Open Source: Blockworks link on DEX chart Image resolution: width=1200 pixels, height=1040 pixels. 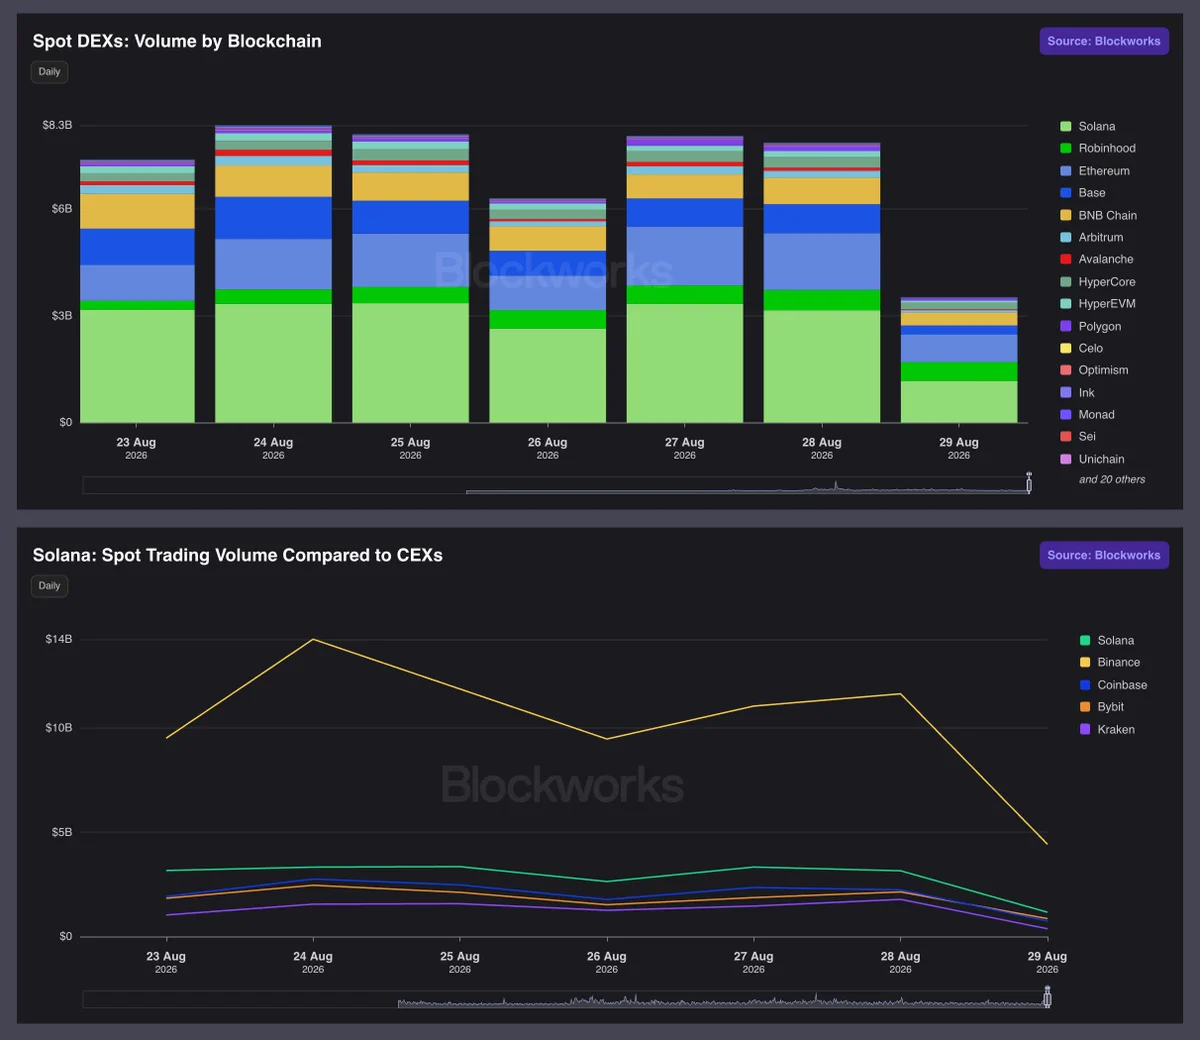[1104, 41]
